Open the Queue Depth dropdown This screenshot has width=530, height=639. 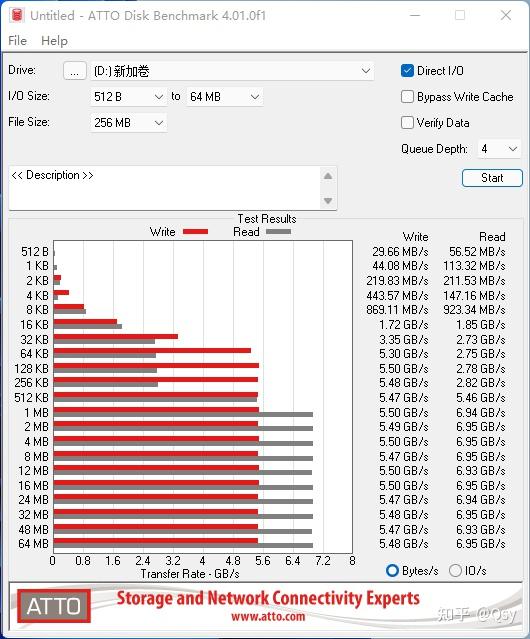click(x=499, y=149)
